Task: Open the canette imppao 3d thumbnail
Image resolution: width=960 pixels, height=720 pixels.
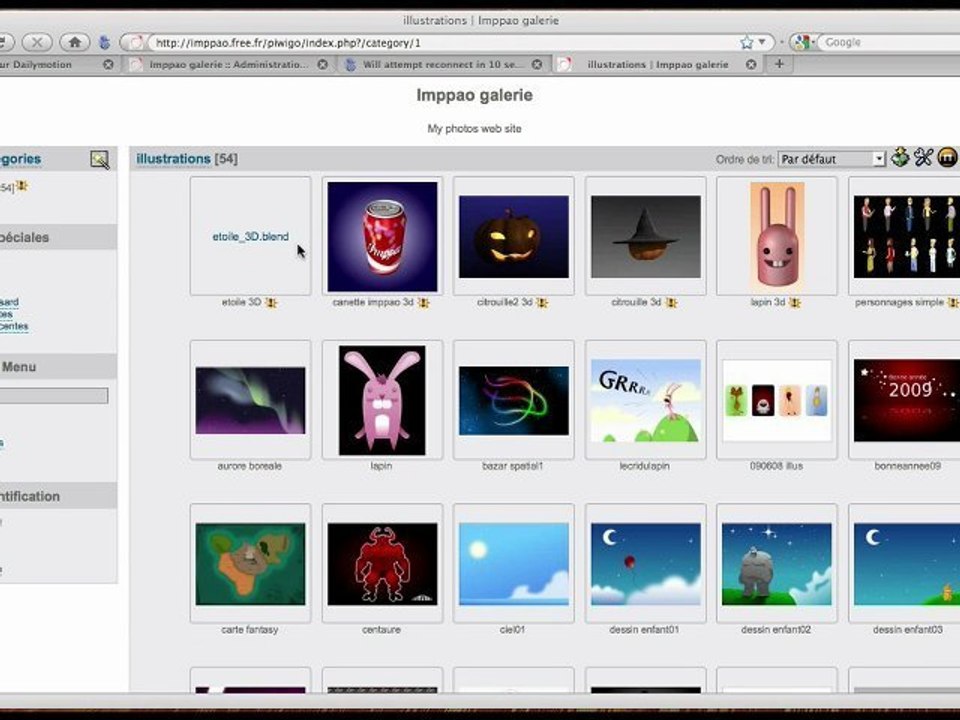Action: [383, 236]
